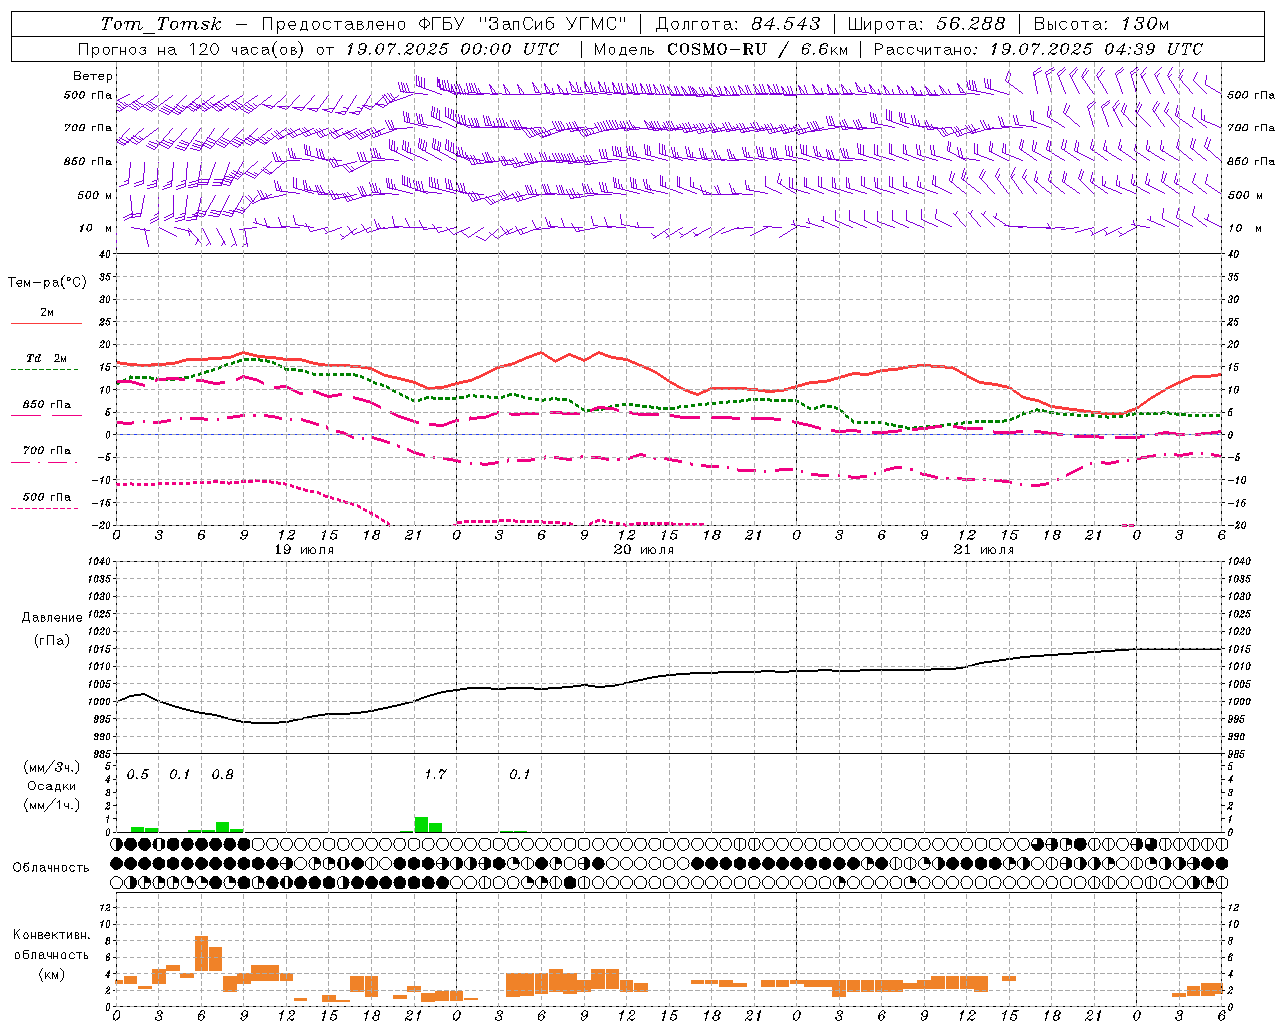Click the Tom_Tomsk station title
This screenshot has width=1280, height=1024.
(x=161, y=24)
